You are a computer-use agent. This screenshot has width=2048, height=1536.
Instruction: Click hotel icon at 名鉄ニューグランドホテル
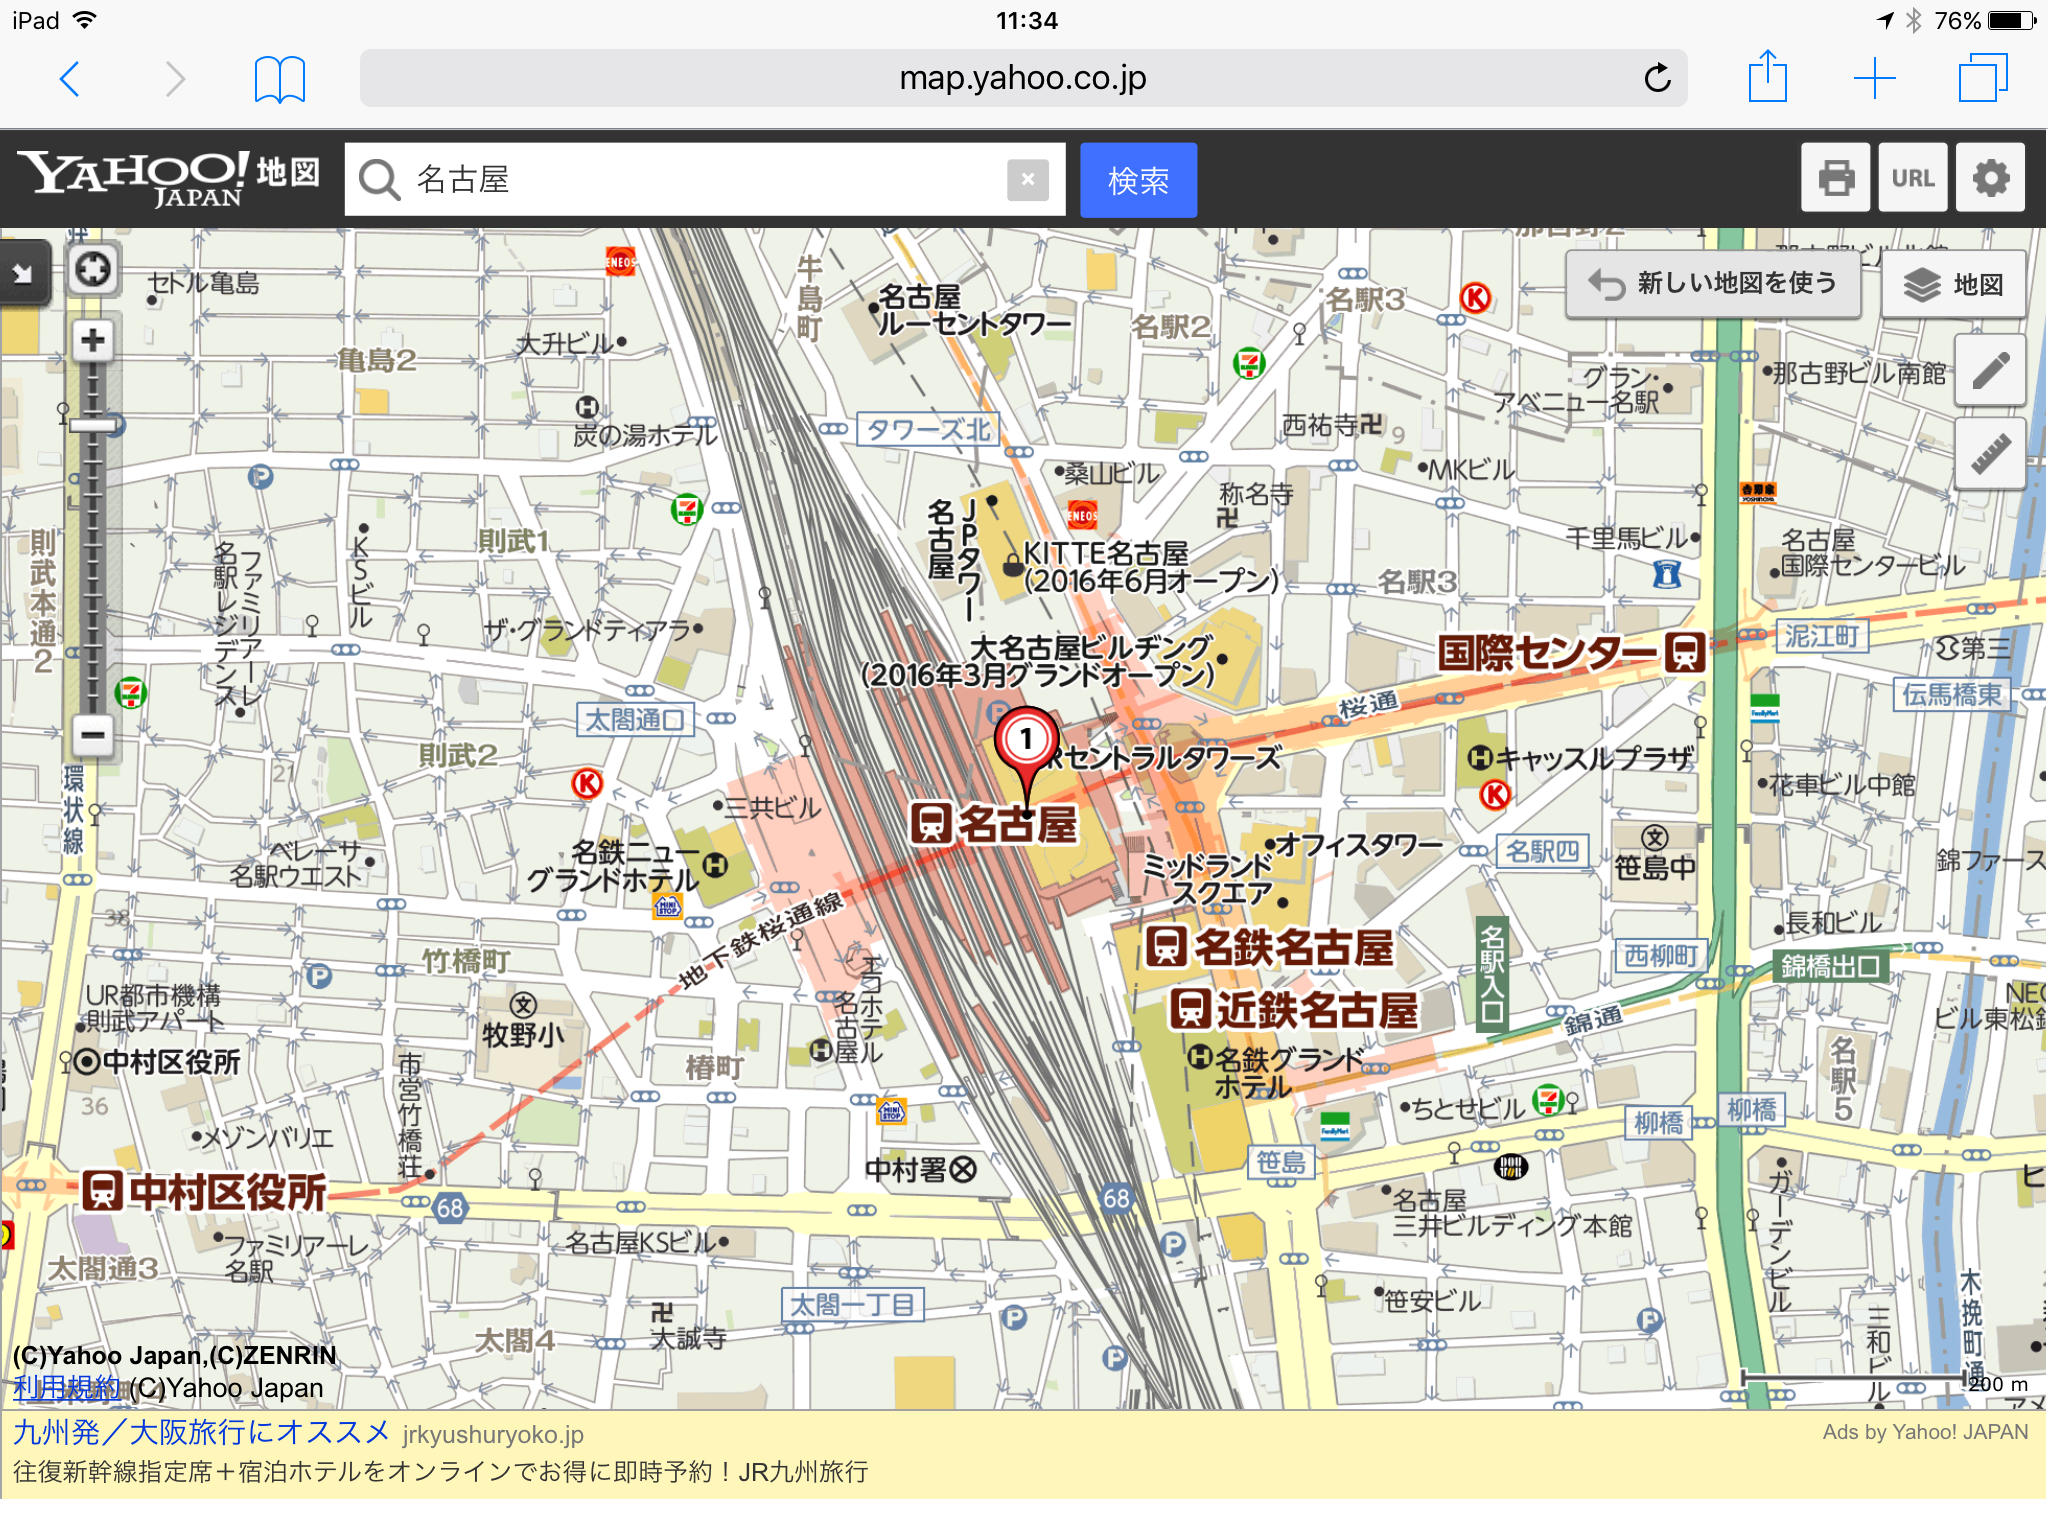[x=716, y=865]
